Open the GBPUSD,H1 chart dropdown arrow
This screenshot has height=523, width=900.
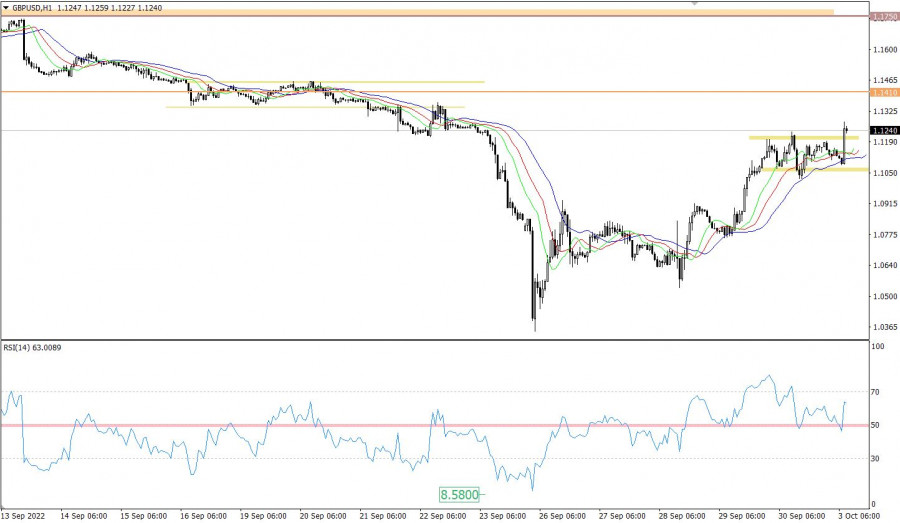(x=6, y=7)
